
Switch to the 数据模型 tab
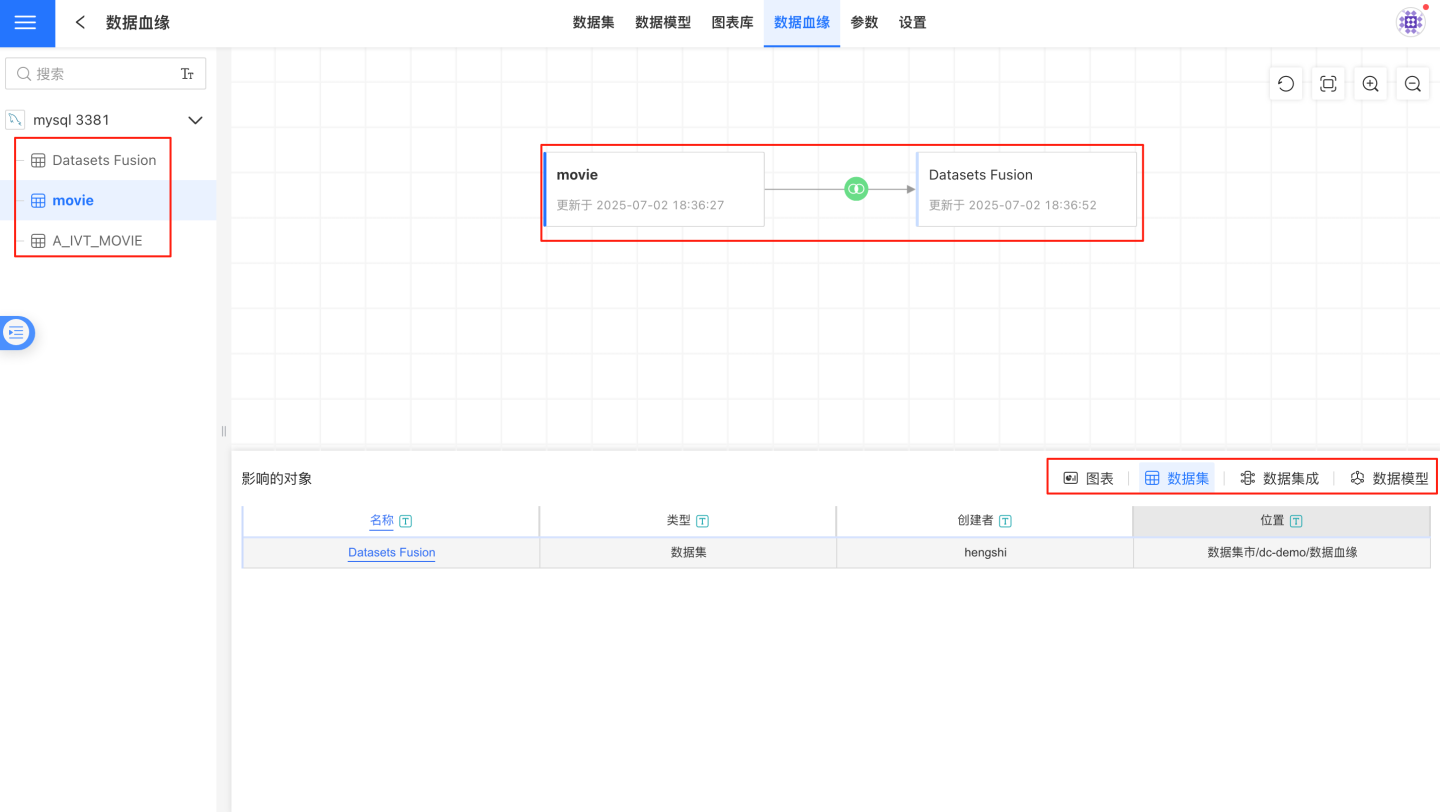(662, 22)
